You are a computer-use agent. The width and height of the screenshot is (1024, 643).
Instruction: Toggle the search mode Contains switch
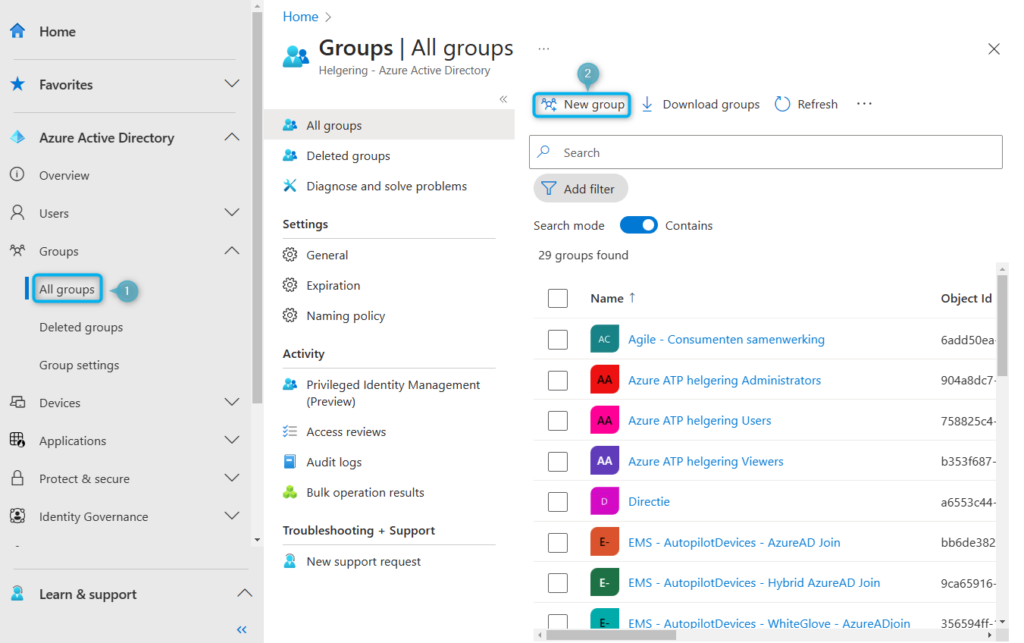638,225
